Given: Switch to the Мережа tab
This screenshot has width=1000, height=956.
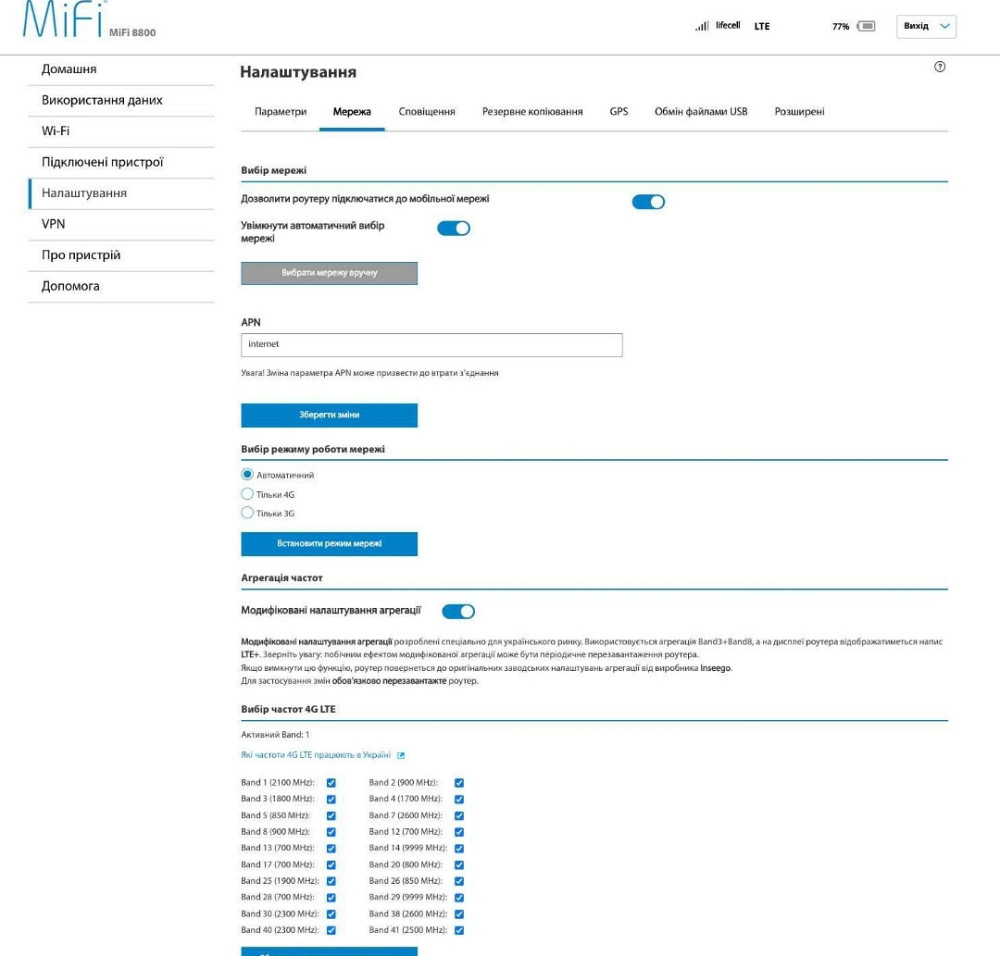Looking at the screenshot, I should [x=352, y=112].
